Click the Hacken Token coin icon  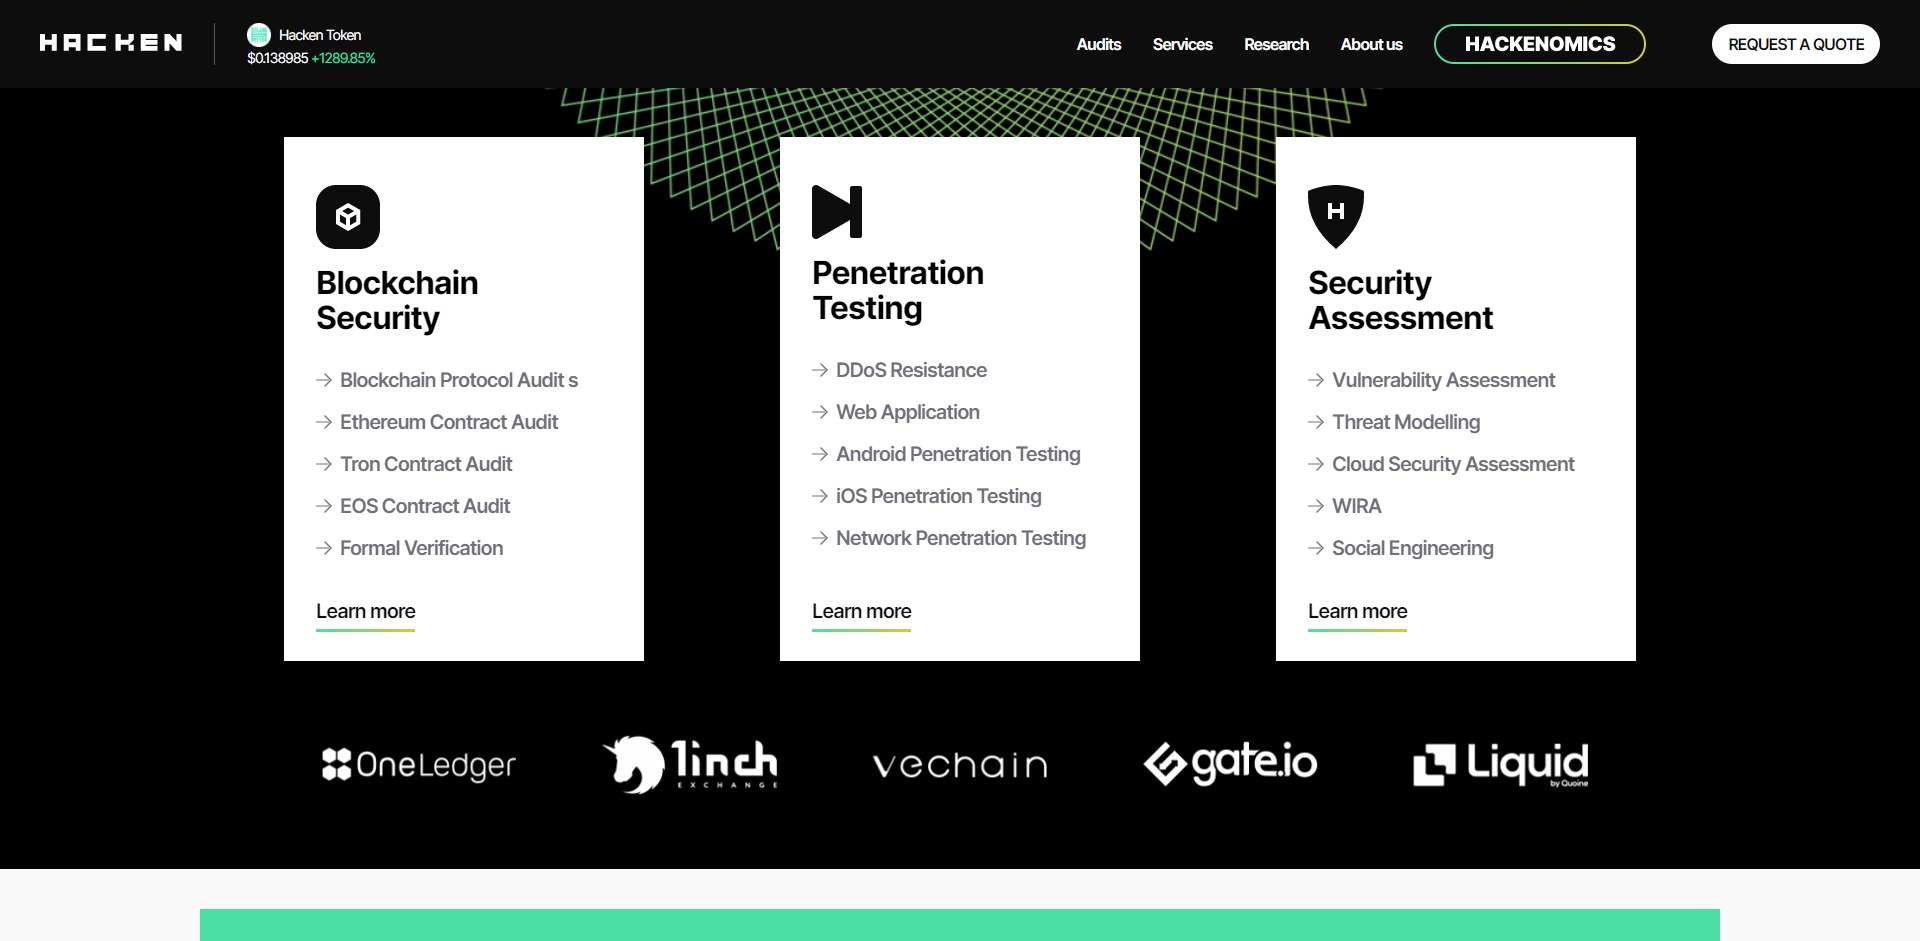tap(259, 35)
